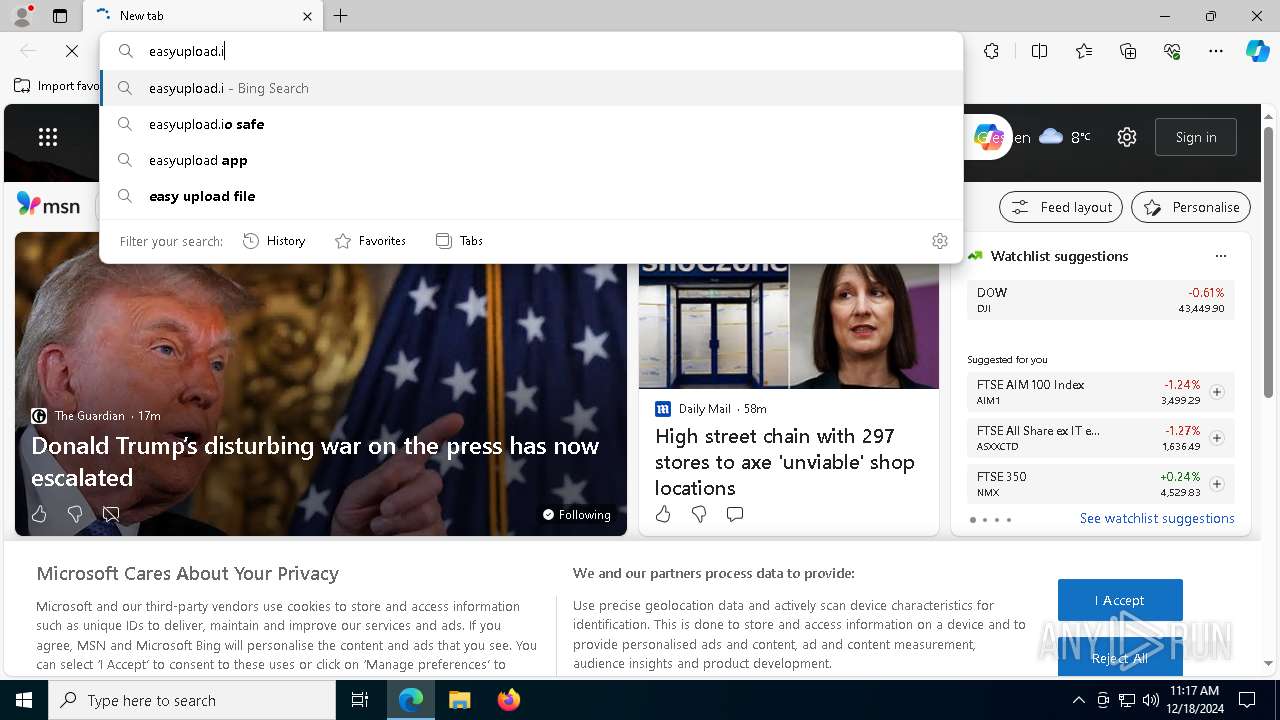Dislike the High street chain article
Viewport: 1280px width, 720px height.
point(699,514)
